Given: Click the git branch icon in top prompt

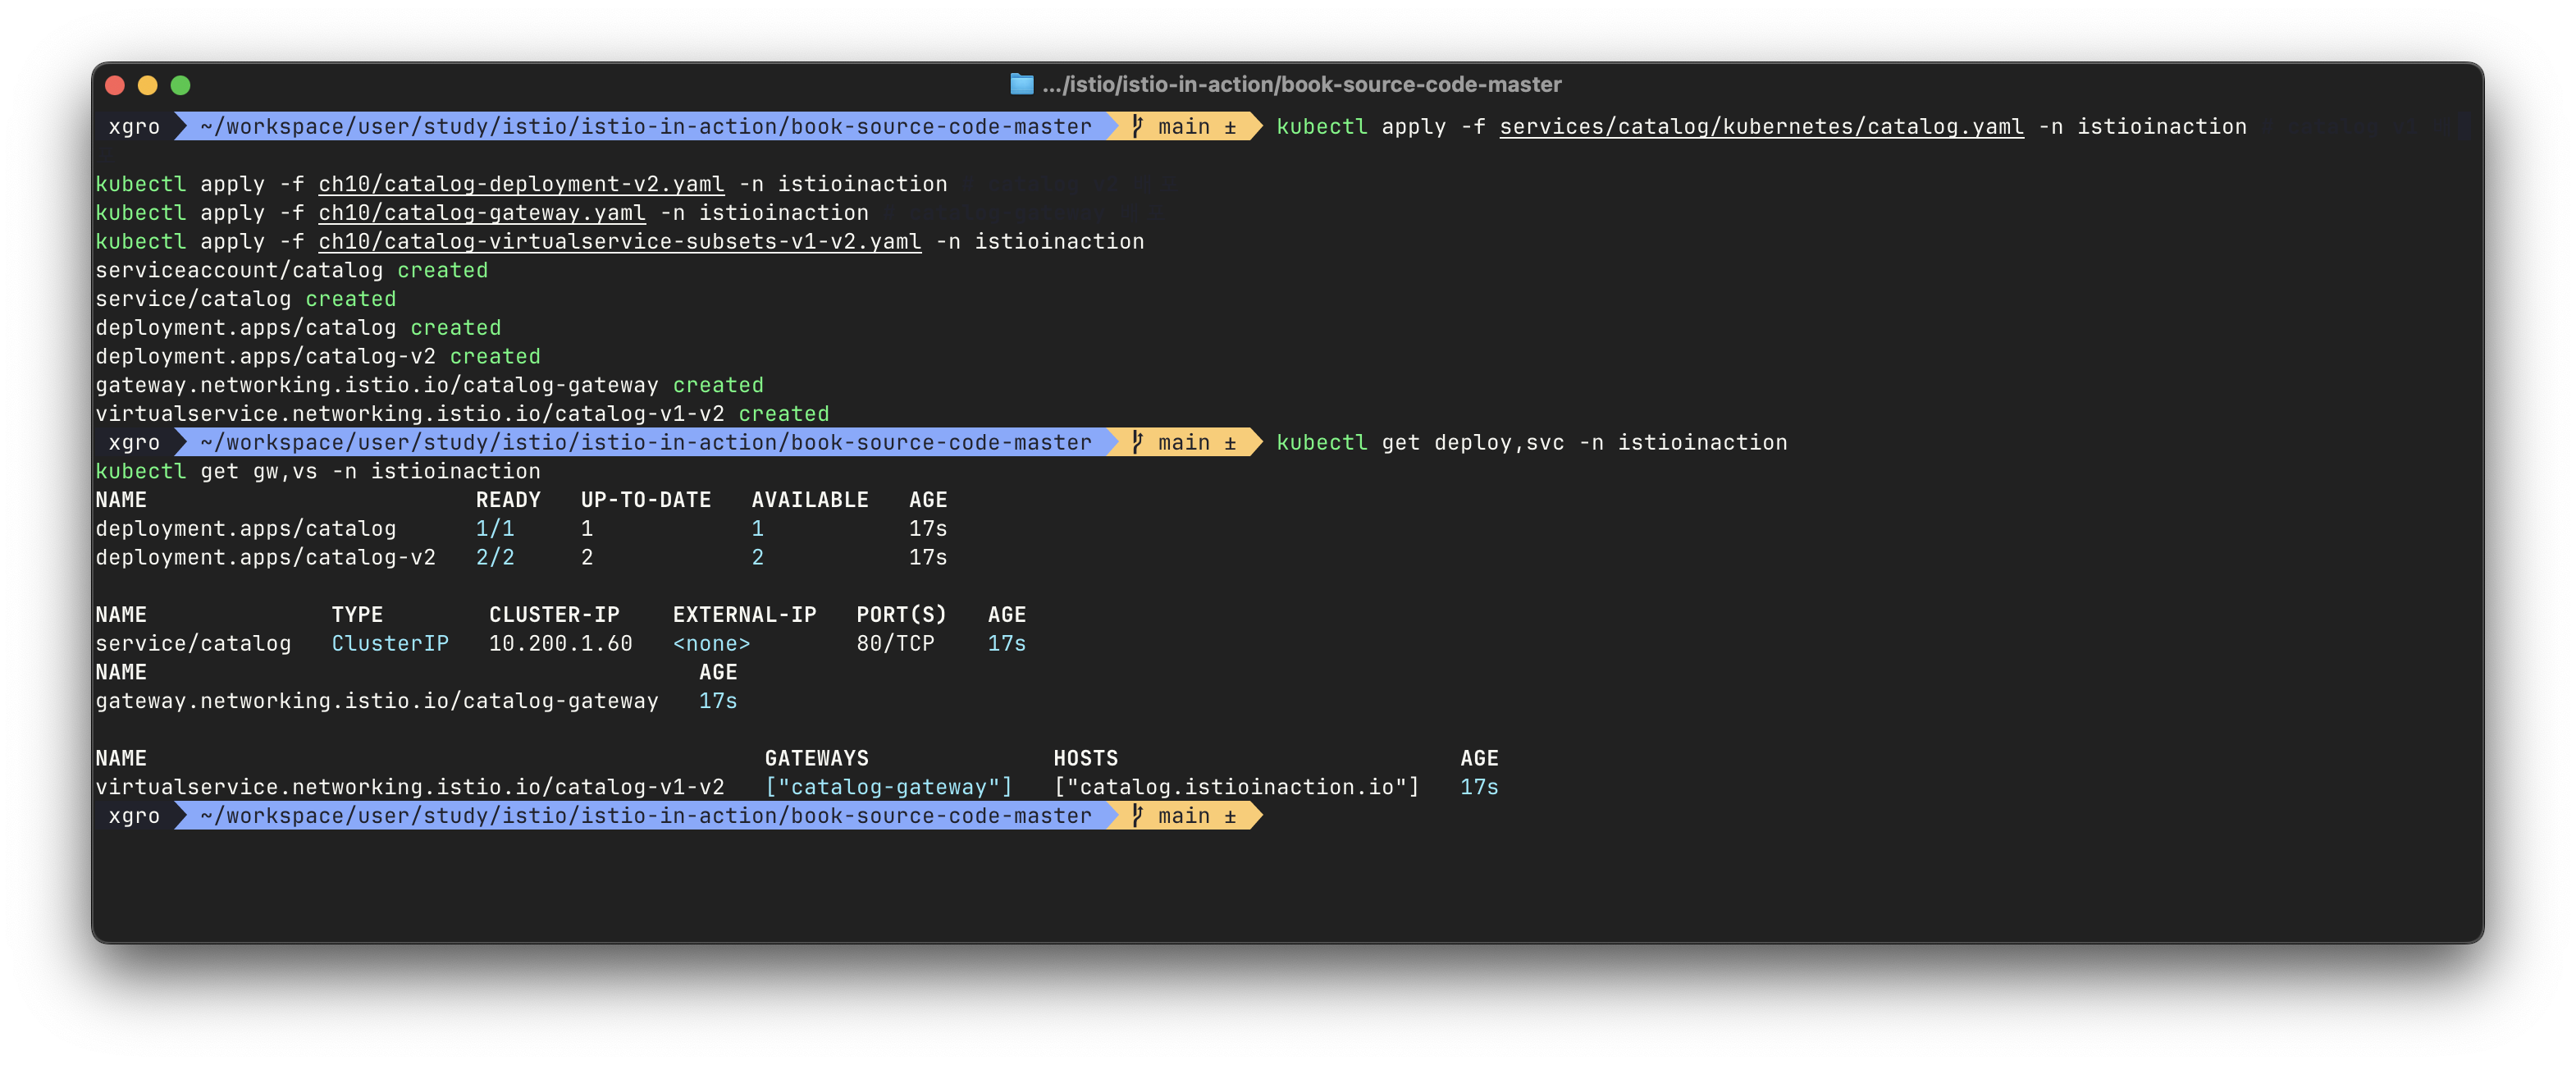Looking at the screenshot, I should (x=1137, y=127).
